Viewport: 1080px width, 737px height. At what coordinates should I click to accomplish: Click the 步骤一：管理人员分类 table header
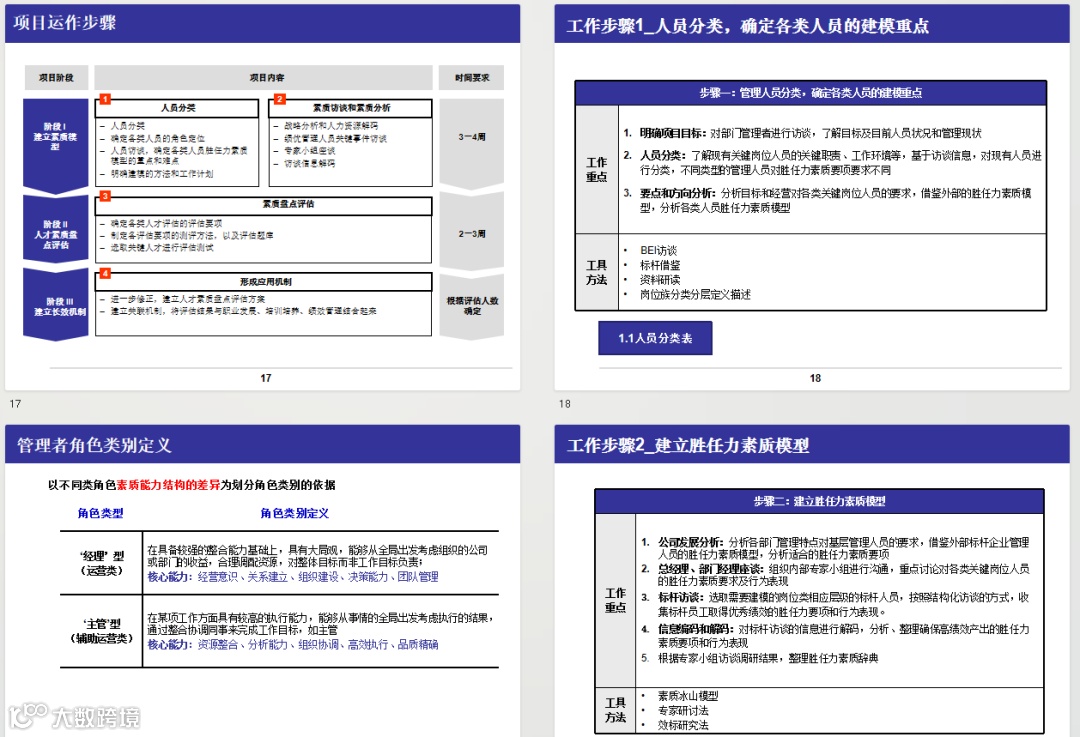pyautogui.click(x=811, y=93)
